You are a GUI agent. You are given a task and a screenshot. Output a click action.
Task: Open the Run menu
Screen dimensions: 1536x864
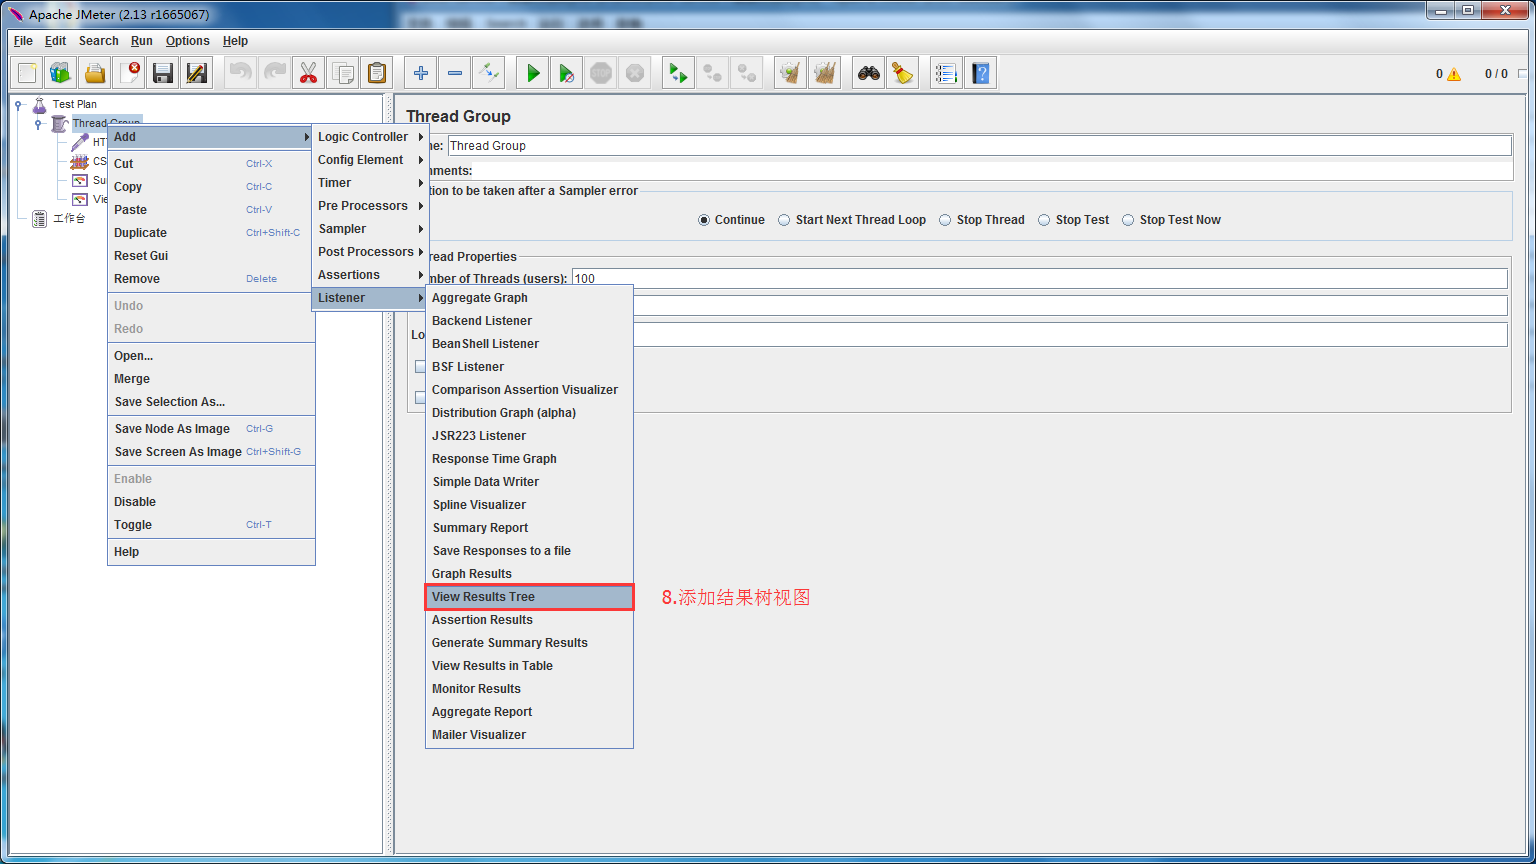[142, 41]
